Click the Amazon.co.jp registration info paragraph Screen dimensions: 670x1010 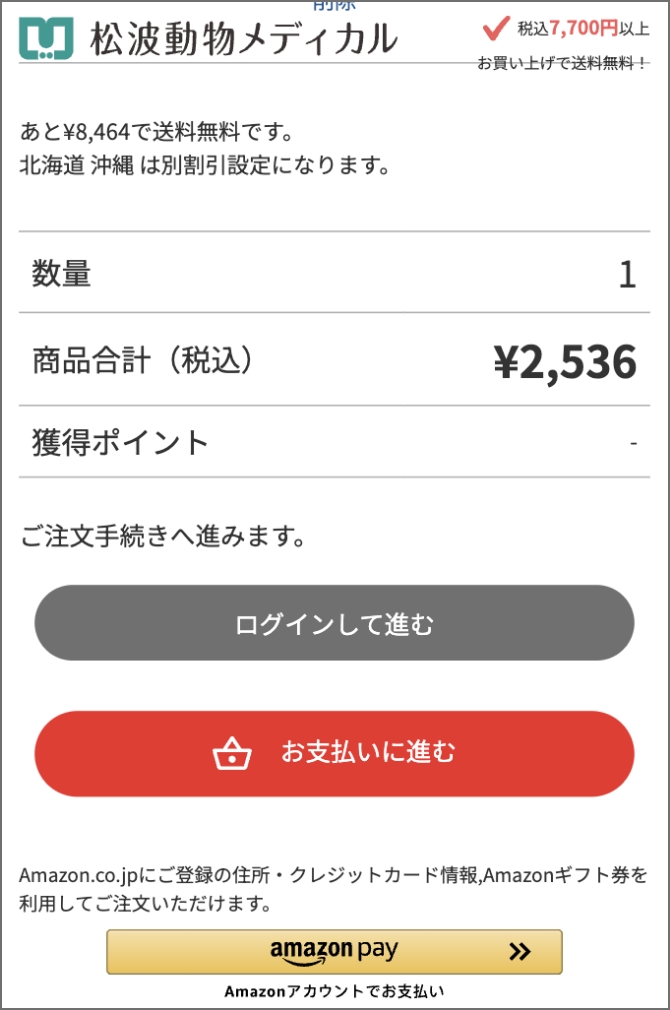pos(333,889)
